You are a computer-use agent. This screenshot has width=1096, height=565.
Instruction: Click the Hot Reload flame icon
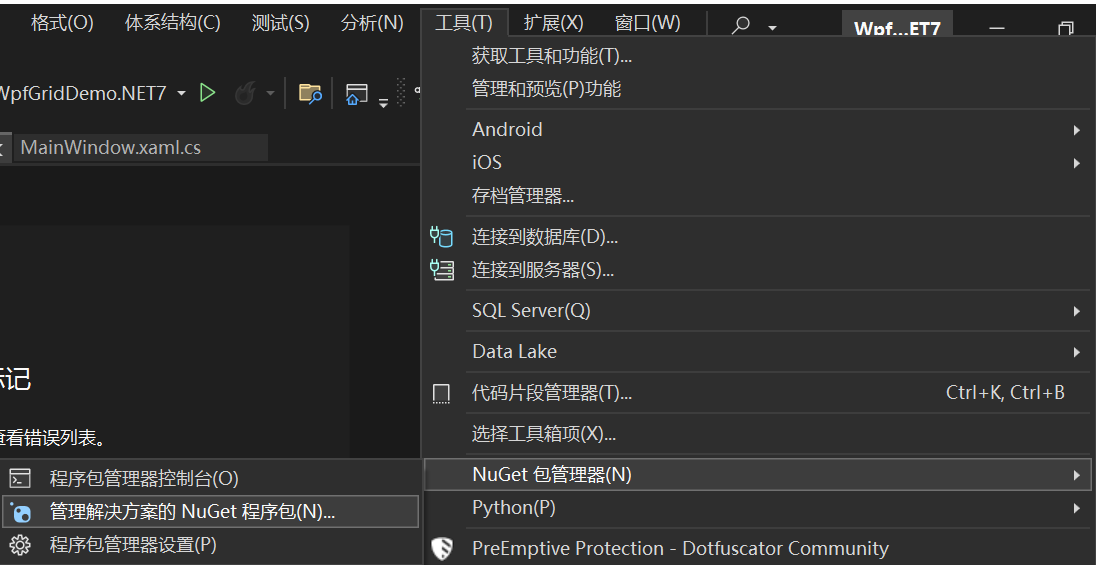tap(245, 93)
